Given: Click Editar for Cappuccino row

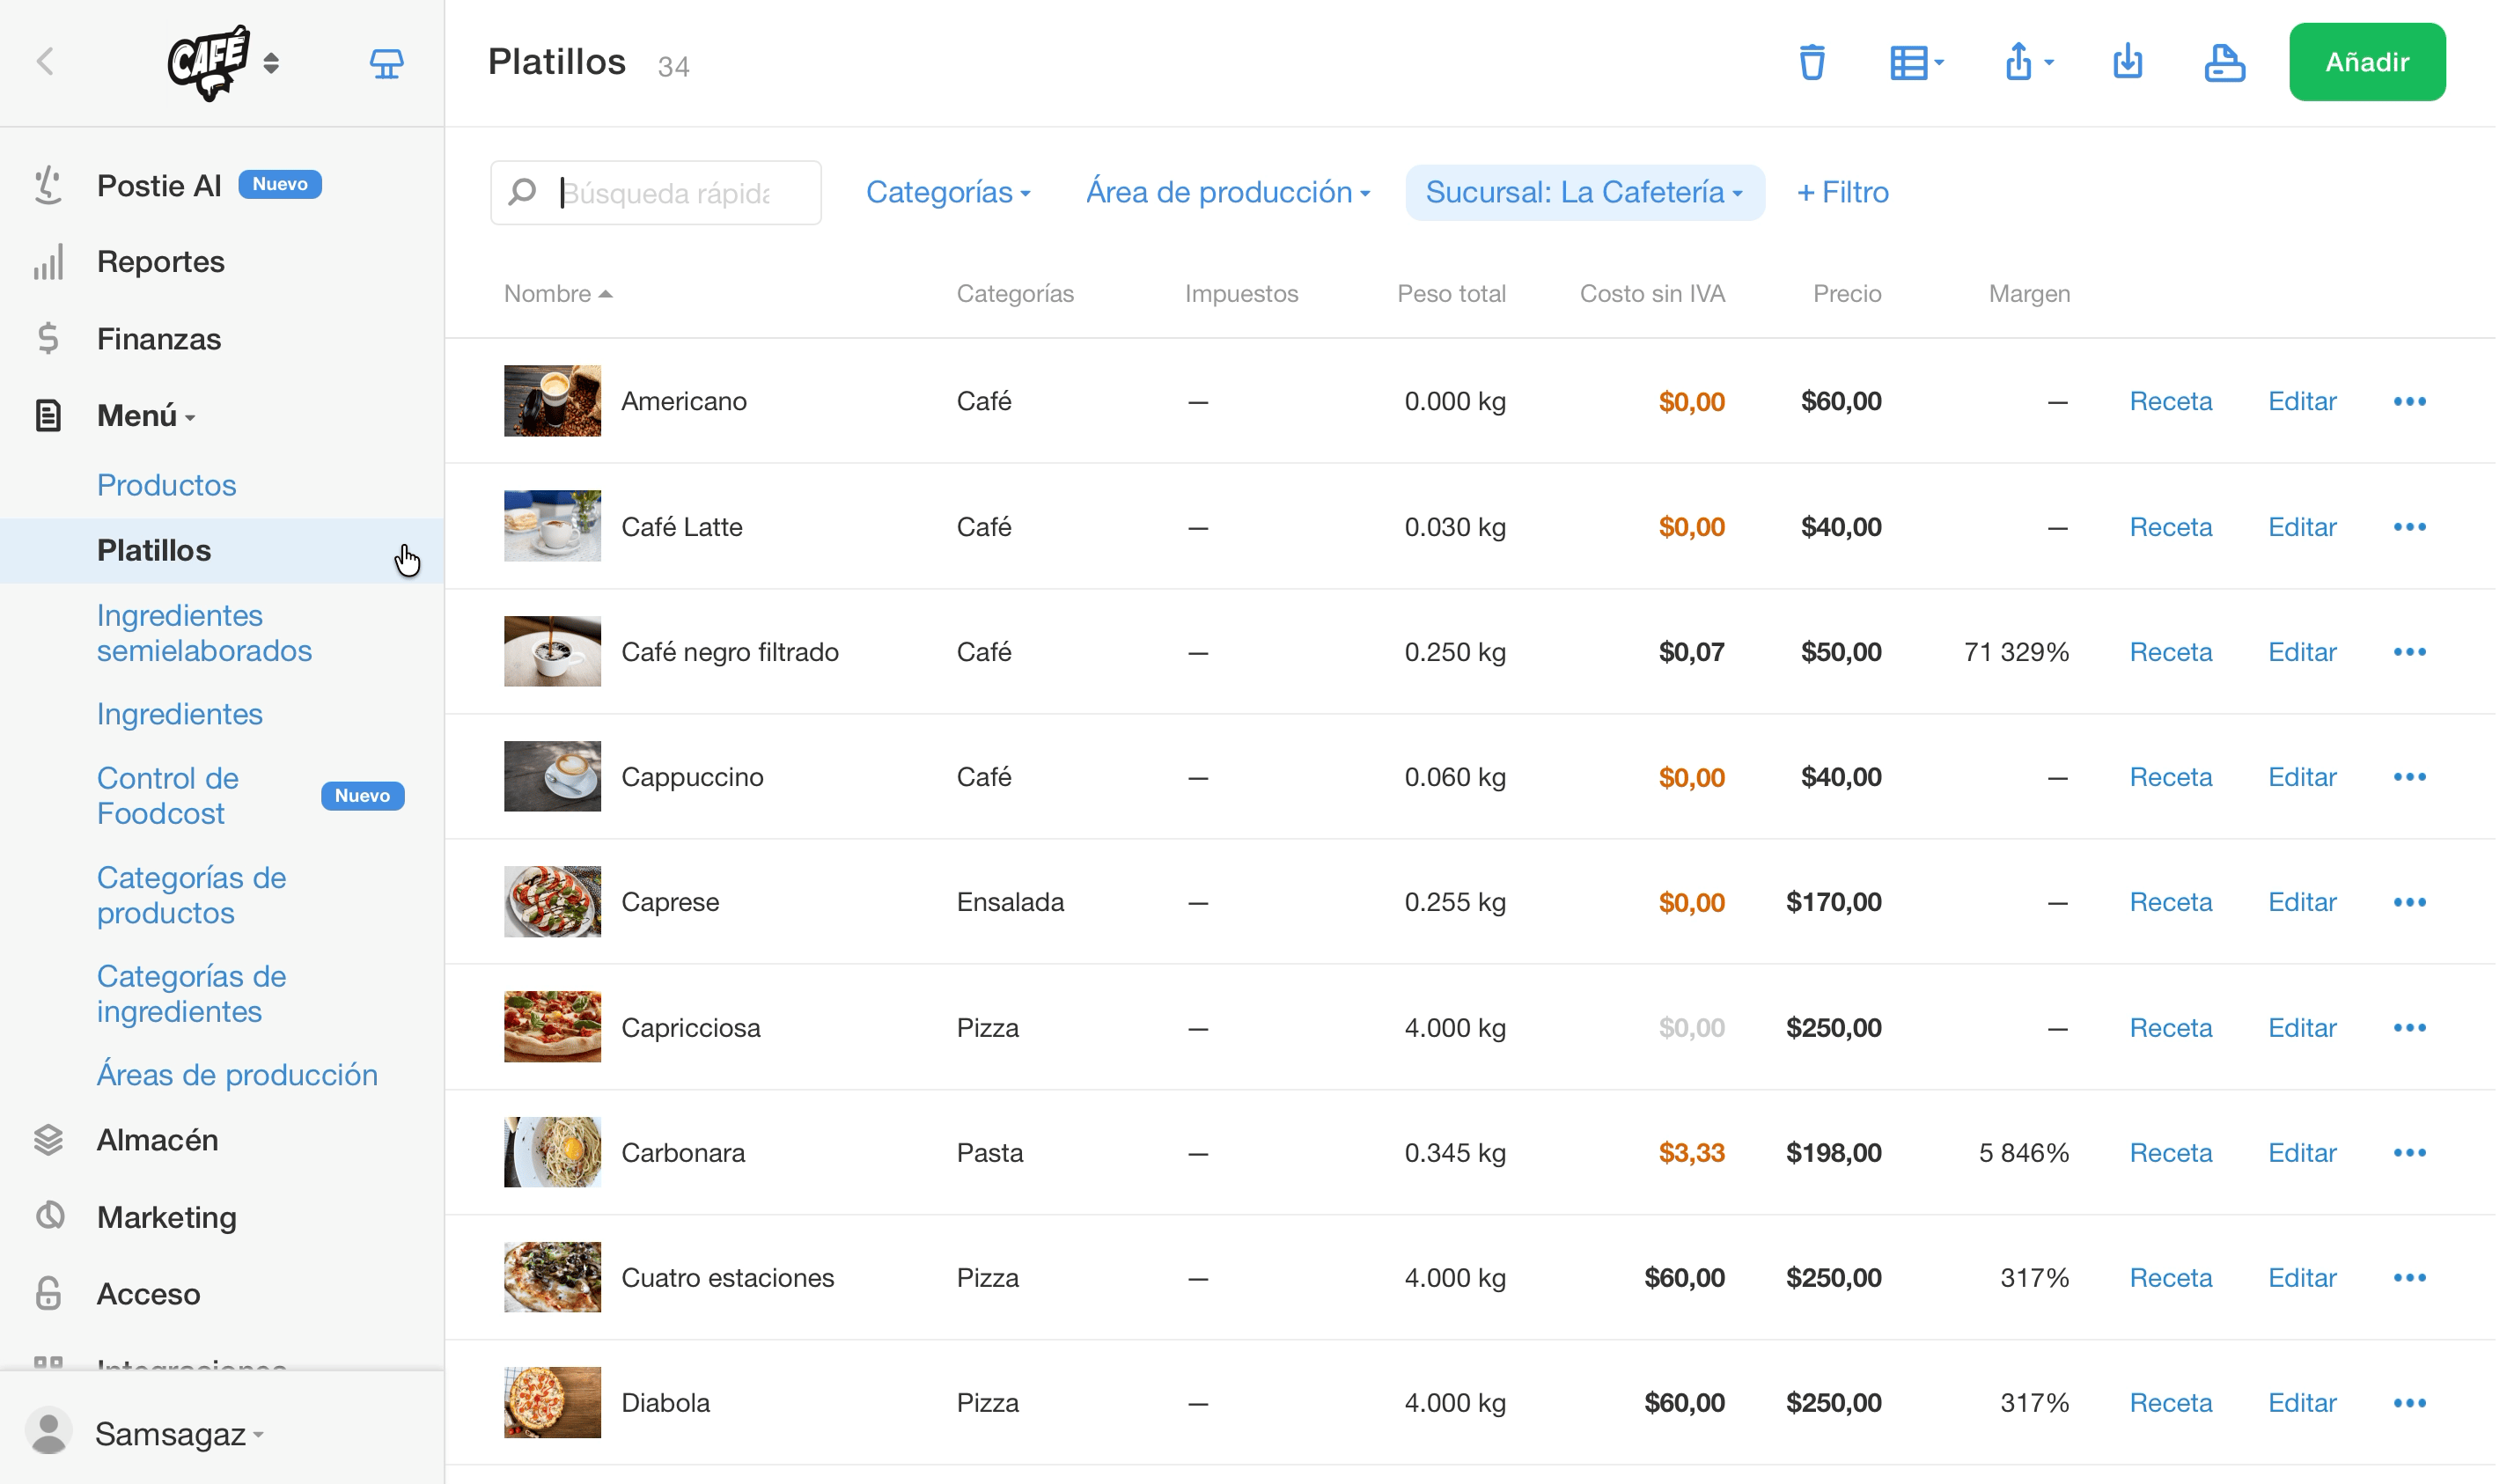Looking at the screenshot, I should (x=2301, y=777).
